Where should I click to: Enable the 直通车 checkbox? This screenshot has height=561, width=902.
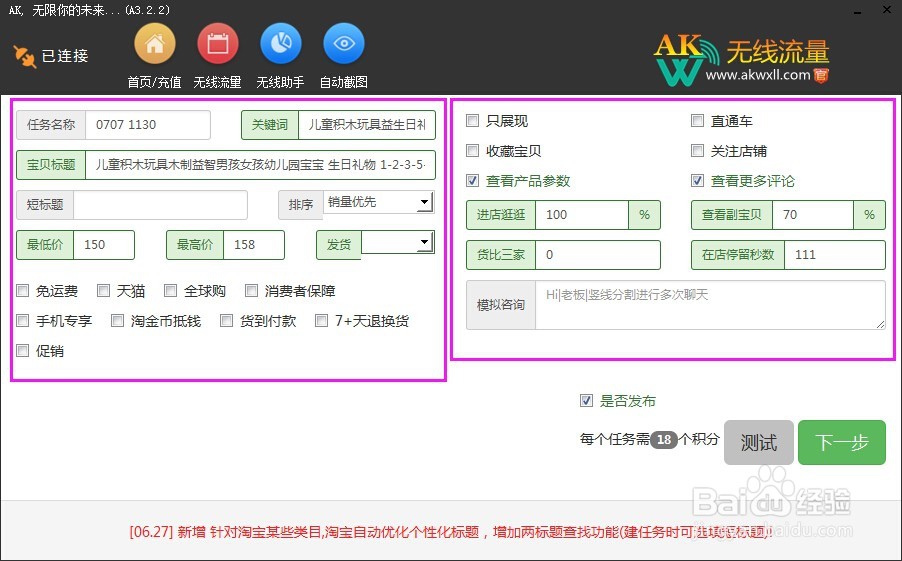click(697, 121)
